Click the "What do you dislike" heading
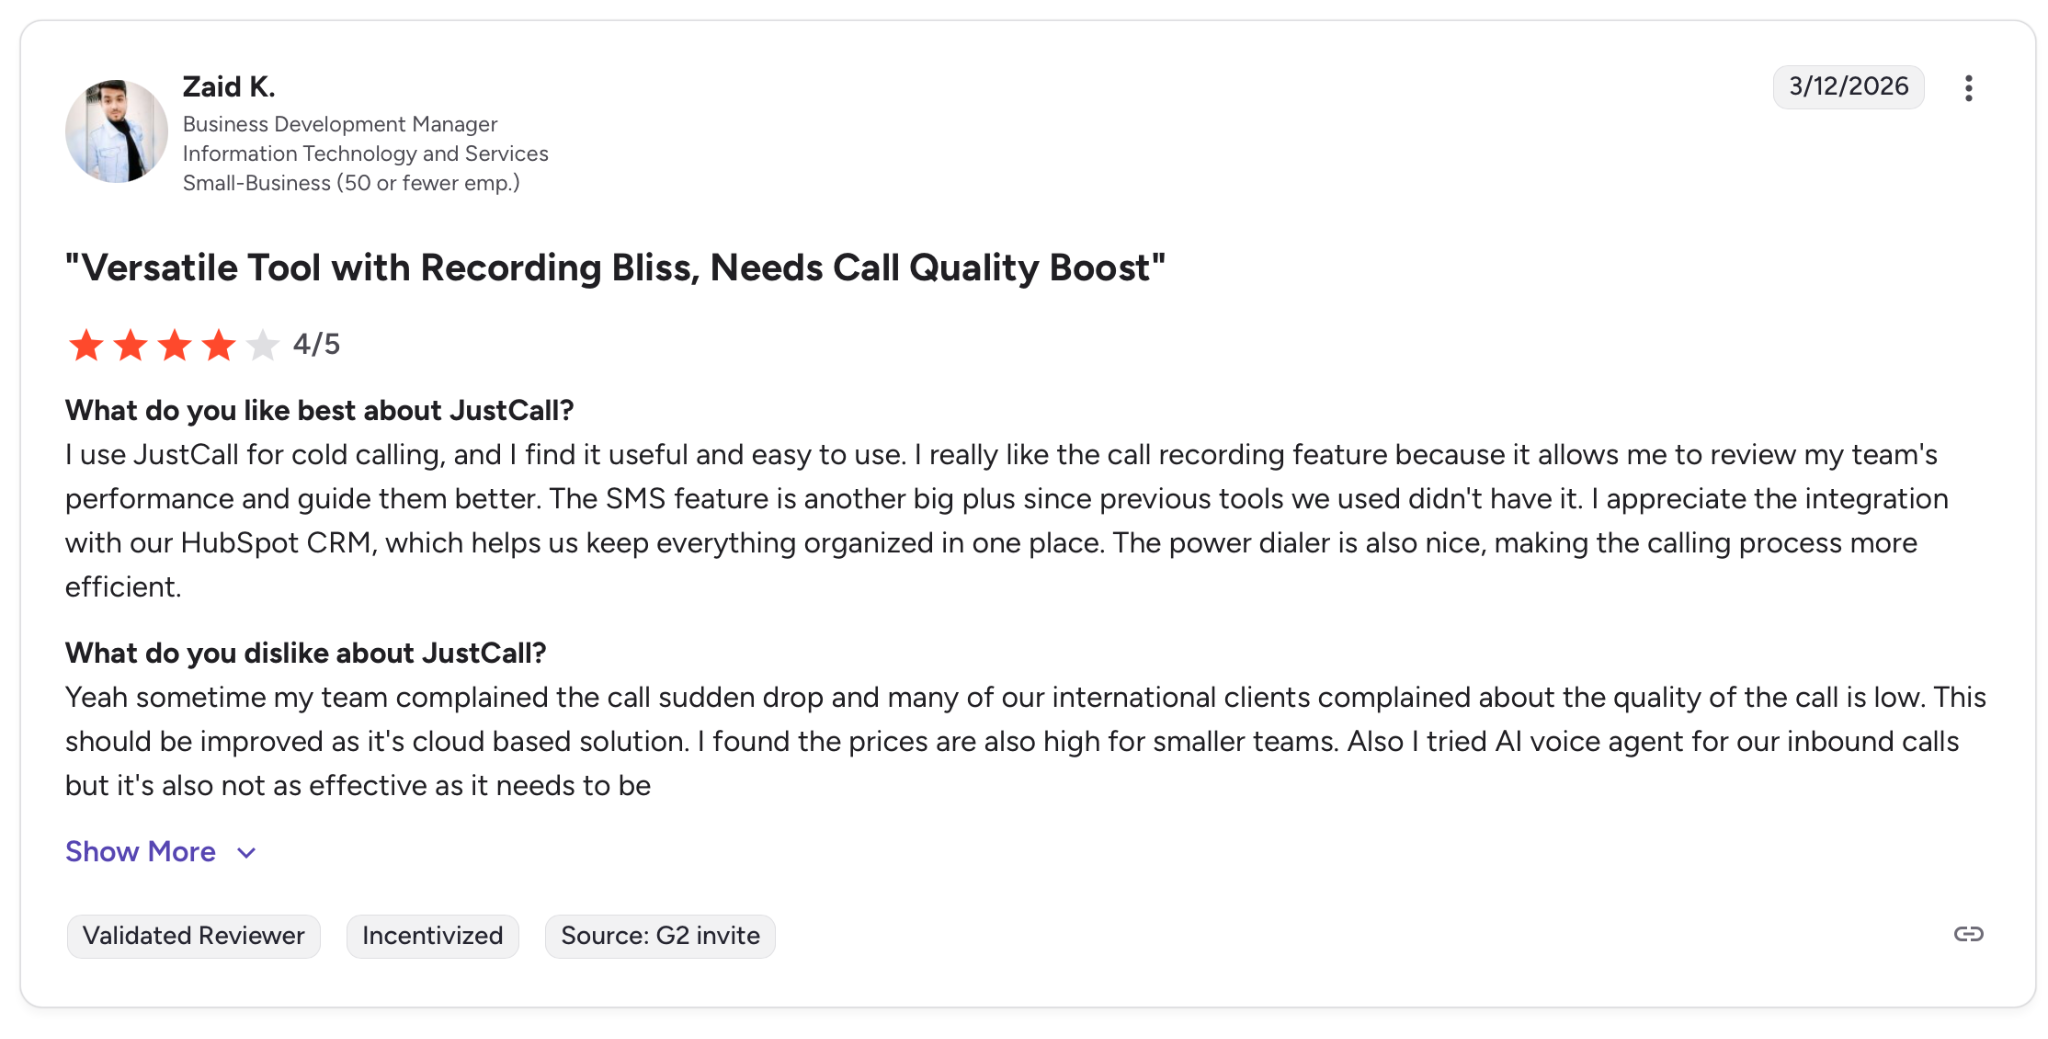 (305, 653)
